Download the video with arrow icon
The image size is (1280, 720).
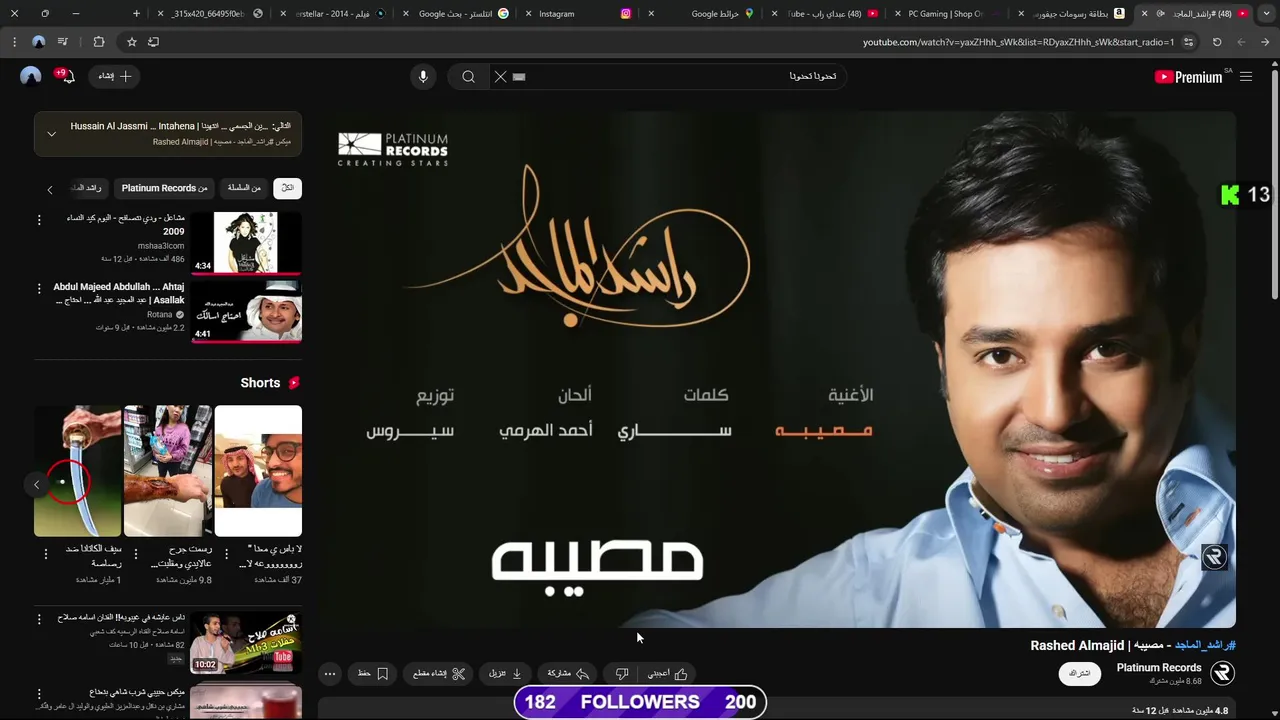click(x=505, y=674)
